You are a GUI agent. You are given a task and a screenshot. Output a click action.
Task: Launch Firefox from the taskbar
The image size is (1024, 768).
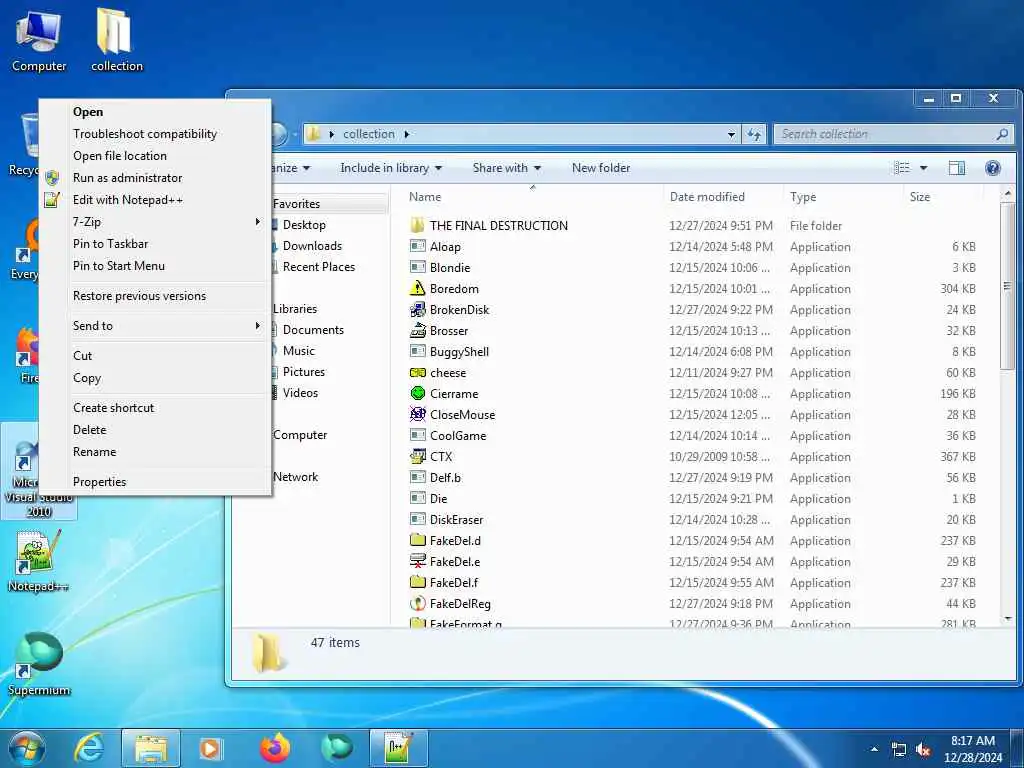(x=275, y=748)
